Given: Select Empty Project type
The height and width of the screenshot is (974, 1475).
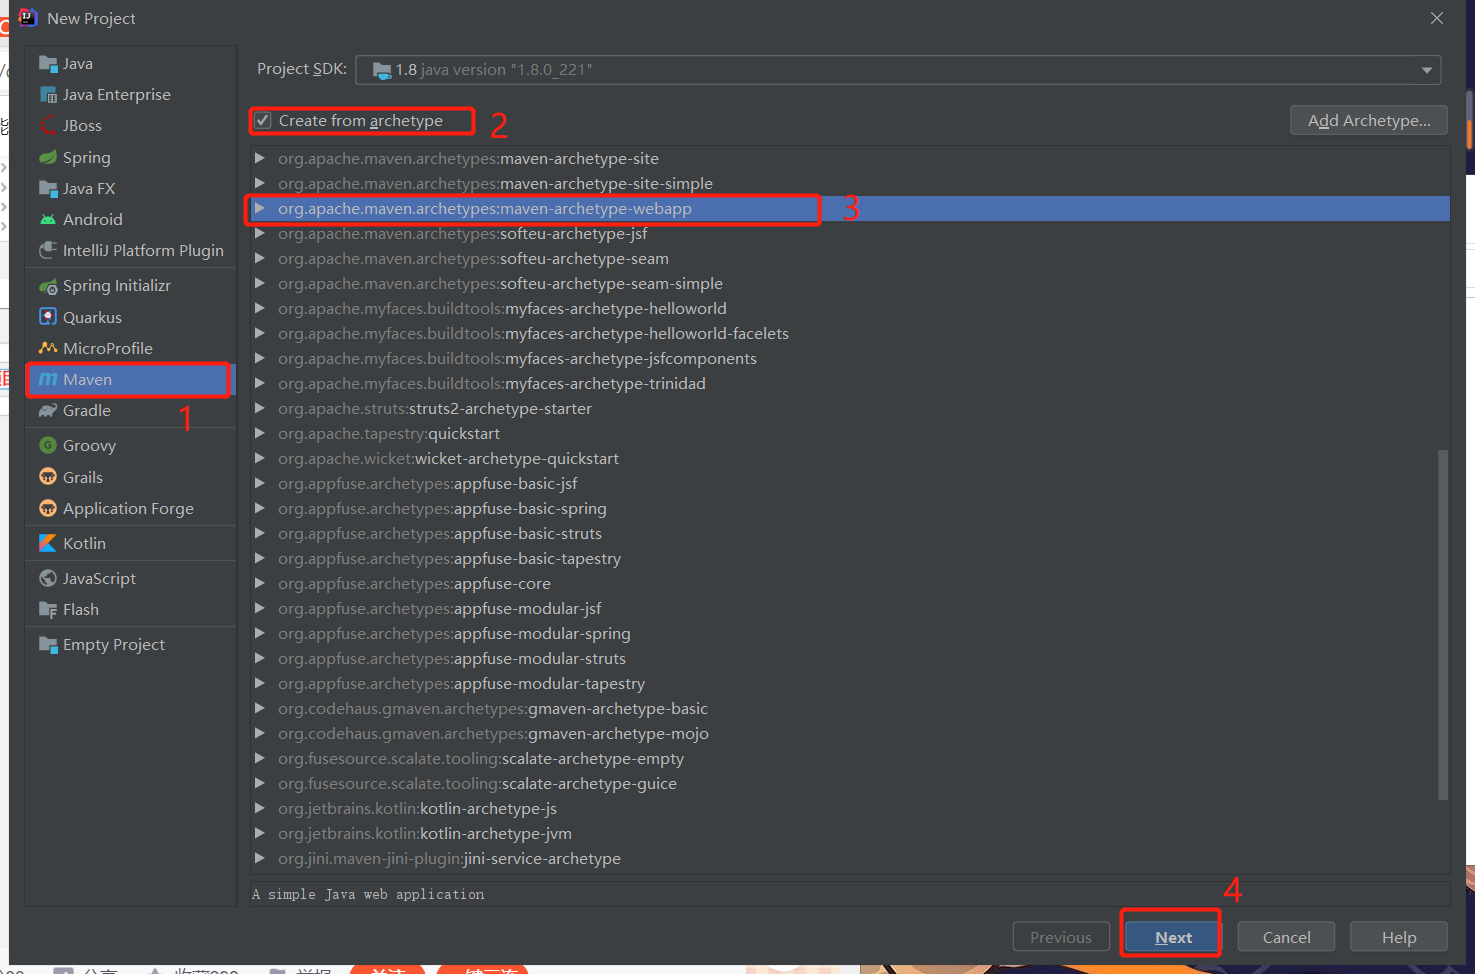Looking at the screenshot, I should pyautogui.click(x=130, y=645).
